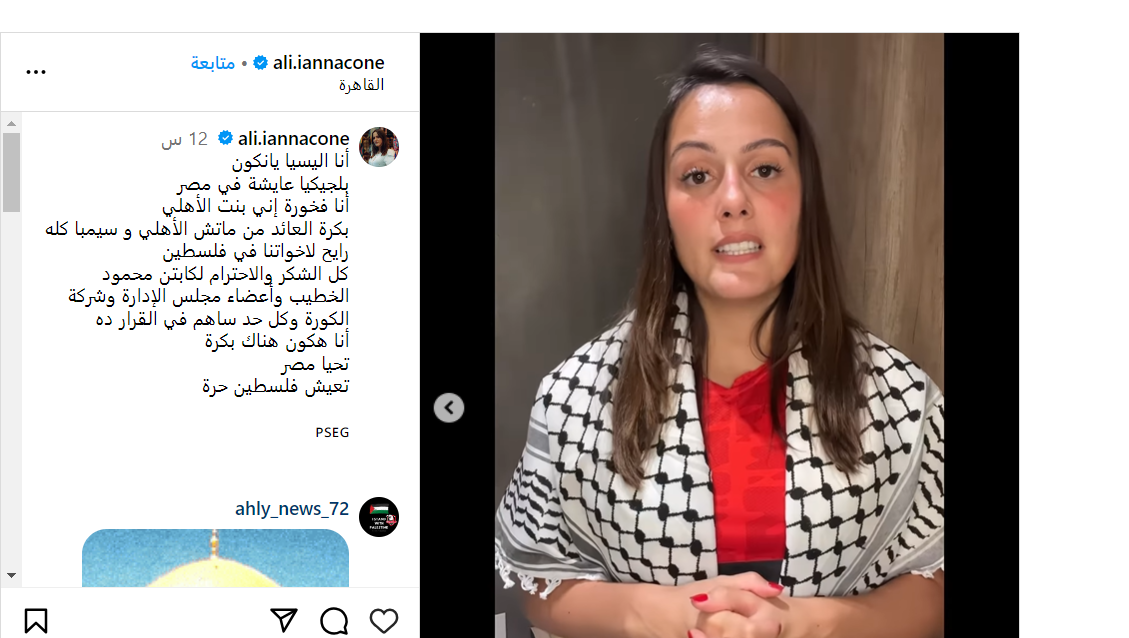The width and height of the screenshot is (1129, 638).
Task: Save post with bookmark icon
Action: pos(36,621)
